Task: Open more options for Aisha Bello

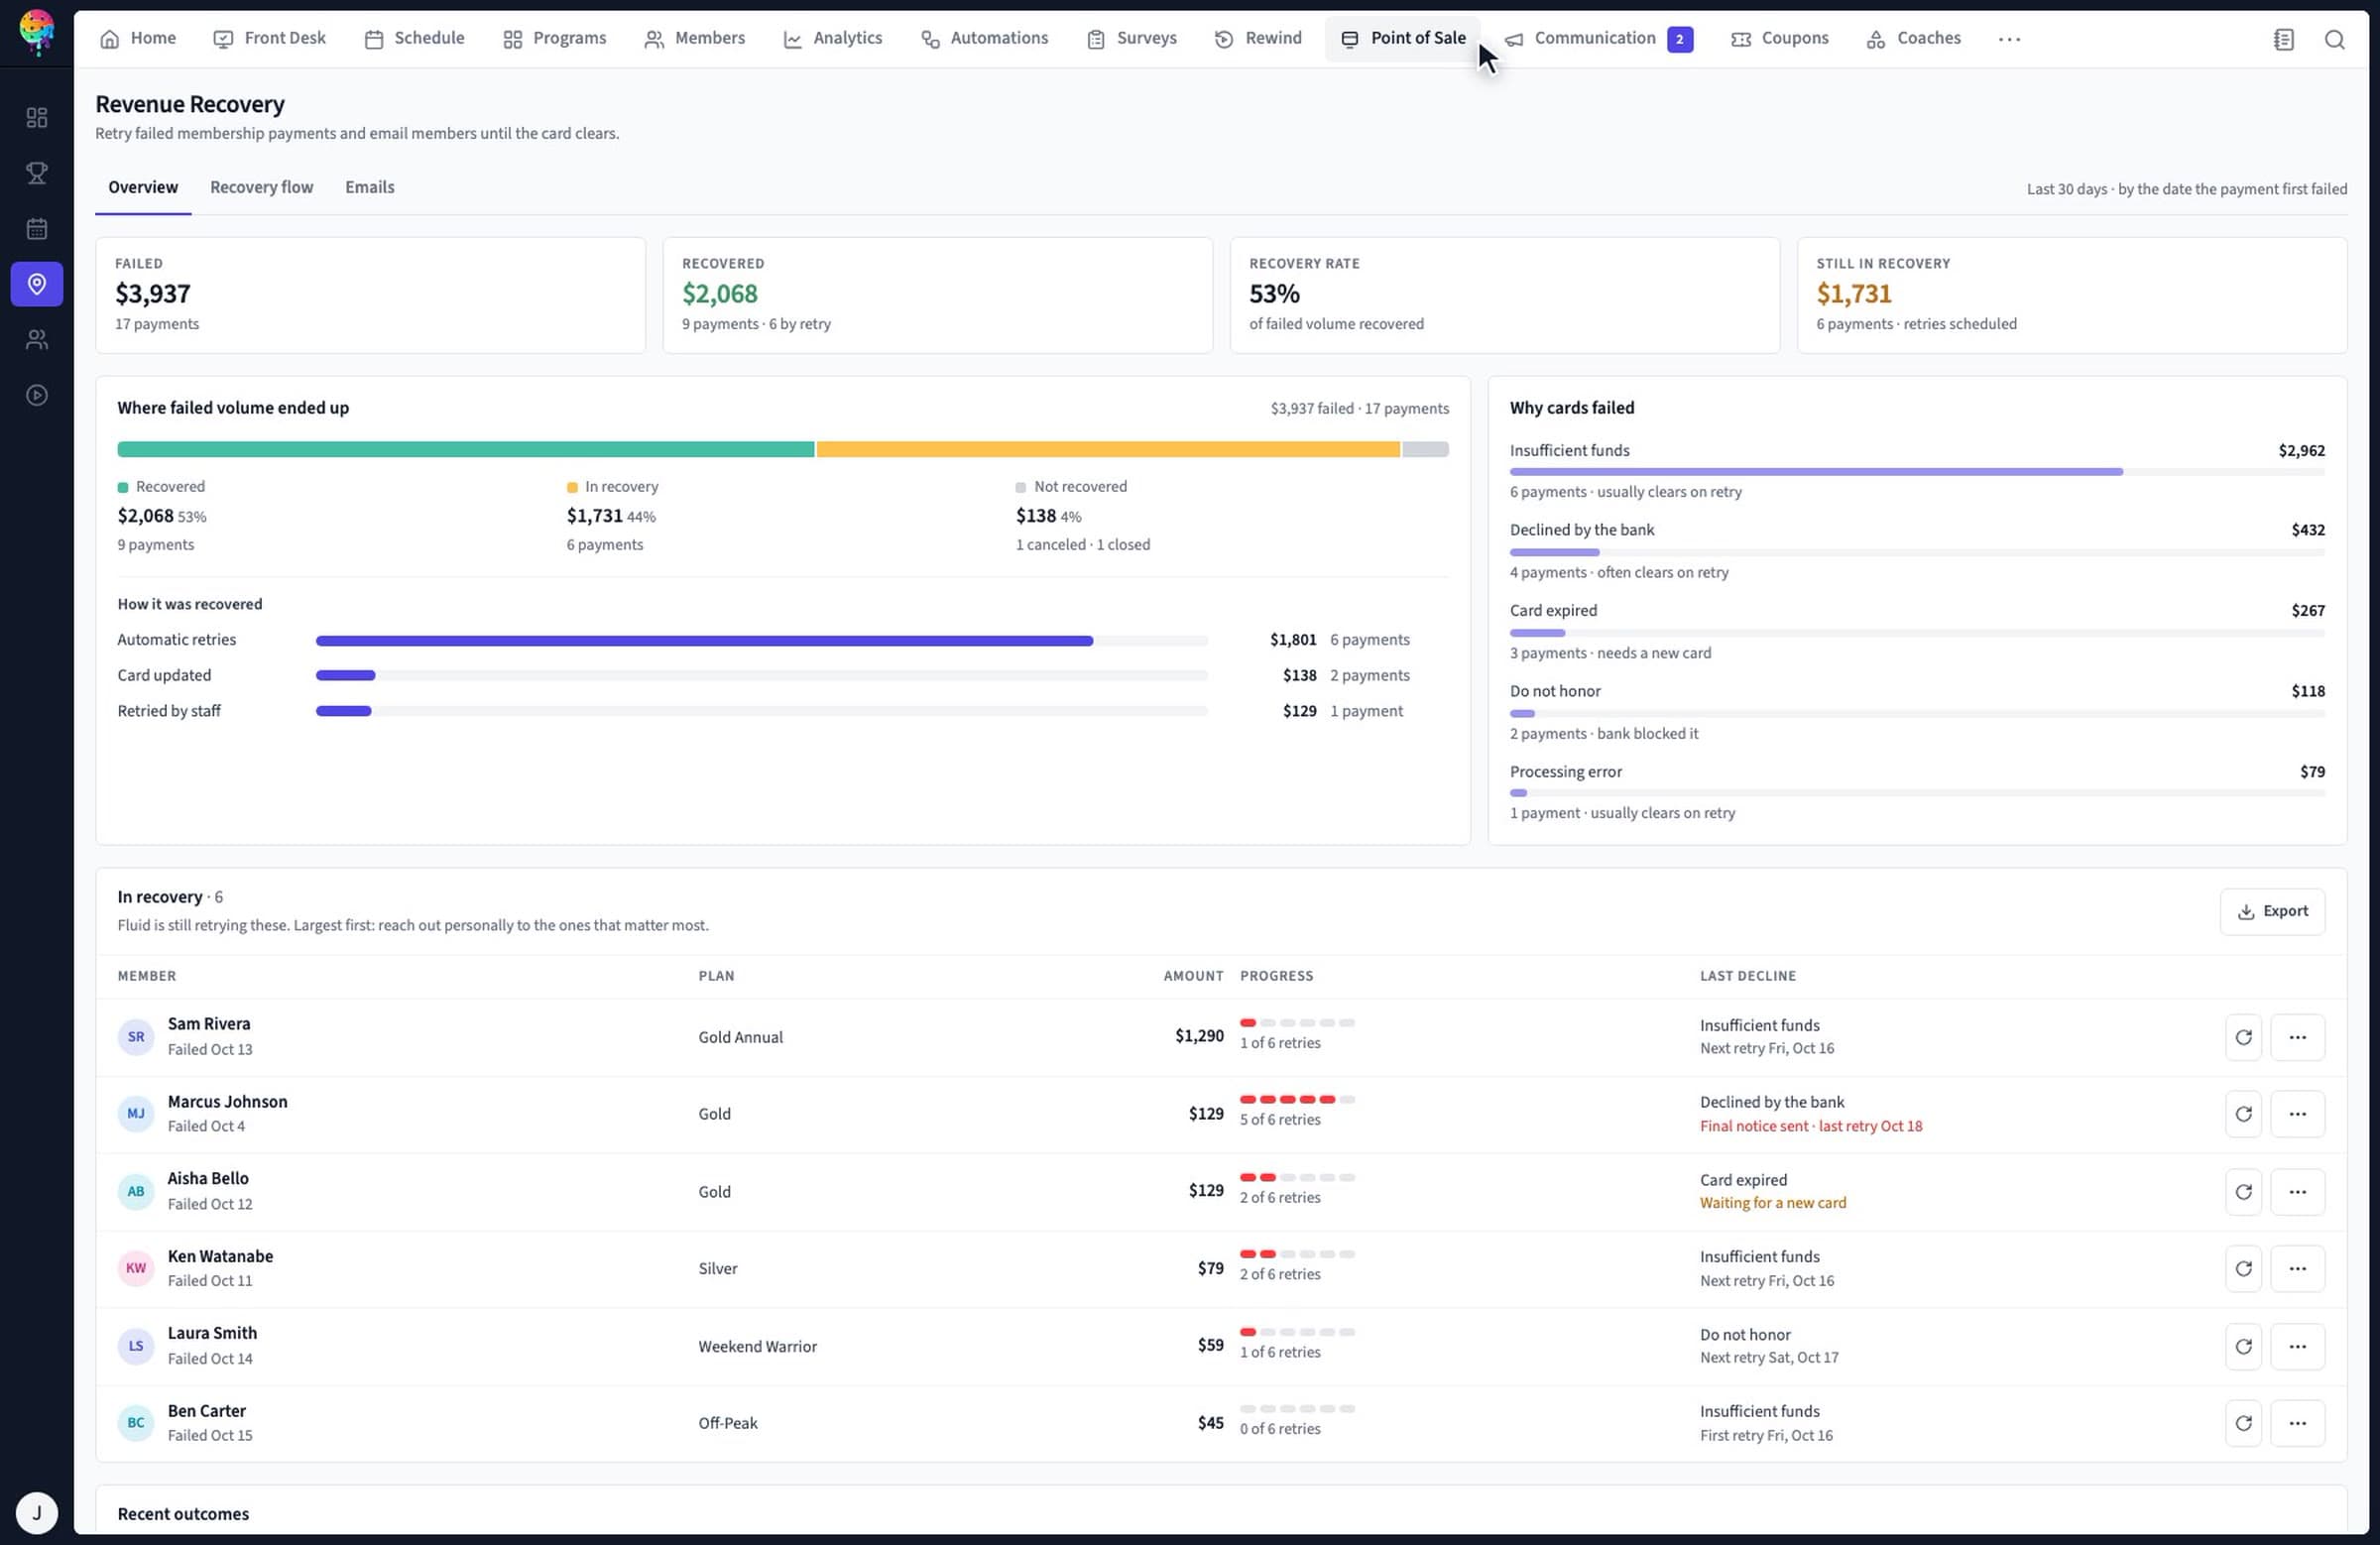Action: 2297,1191
